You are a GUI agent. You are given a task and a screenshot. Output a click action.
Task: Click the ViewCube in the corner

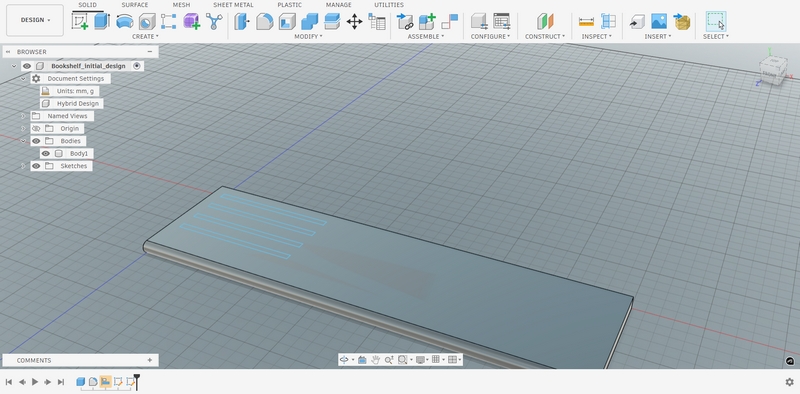(x=772, y=70)
